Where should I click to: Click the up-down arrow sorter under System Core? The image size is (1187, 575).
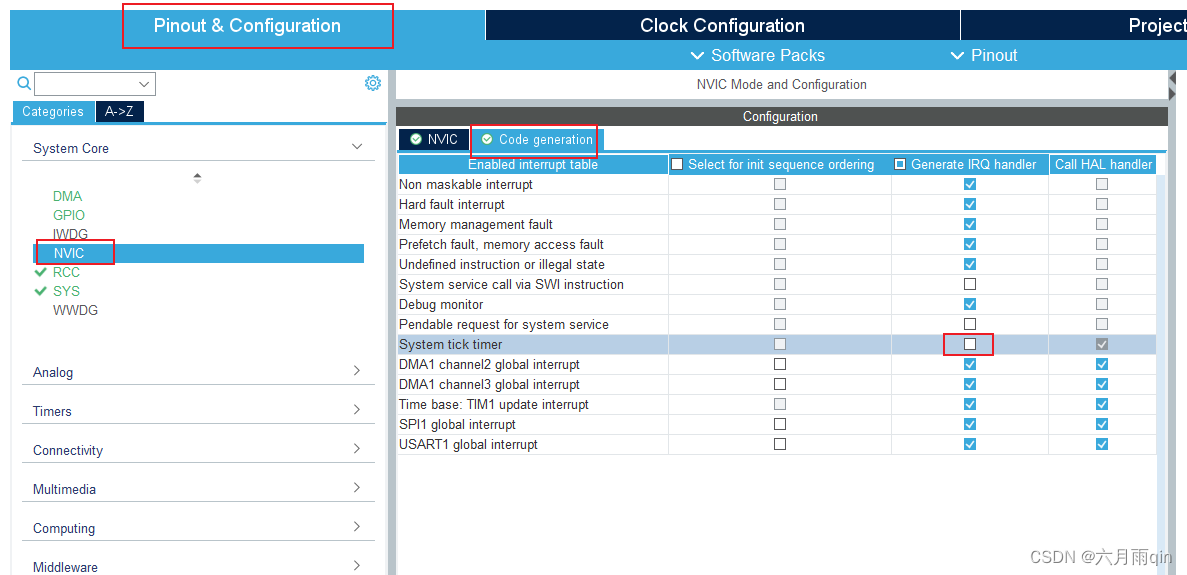click(x=197, y=178)
